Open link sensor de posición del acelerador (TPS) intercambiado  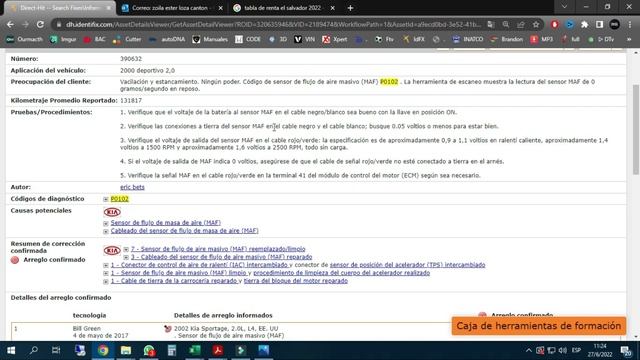(407, 265)
